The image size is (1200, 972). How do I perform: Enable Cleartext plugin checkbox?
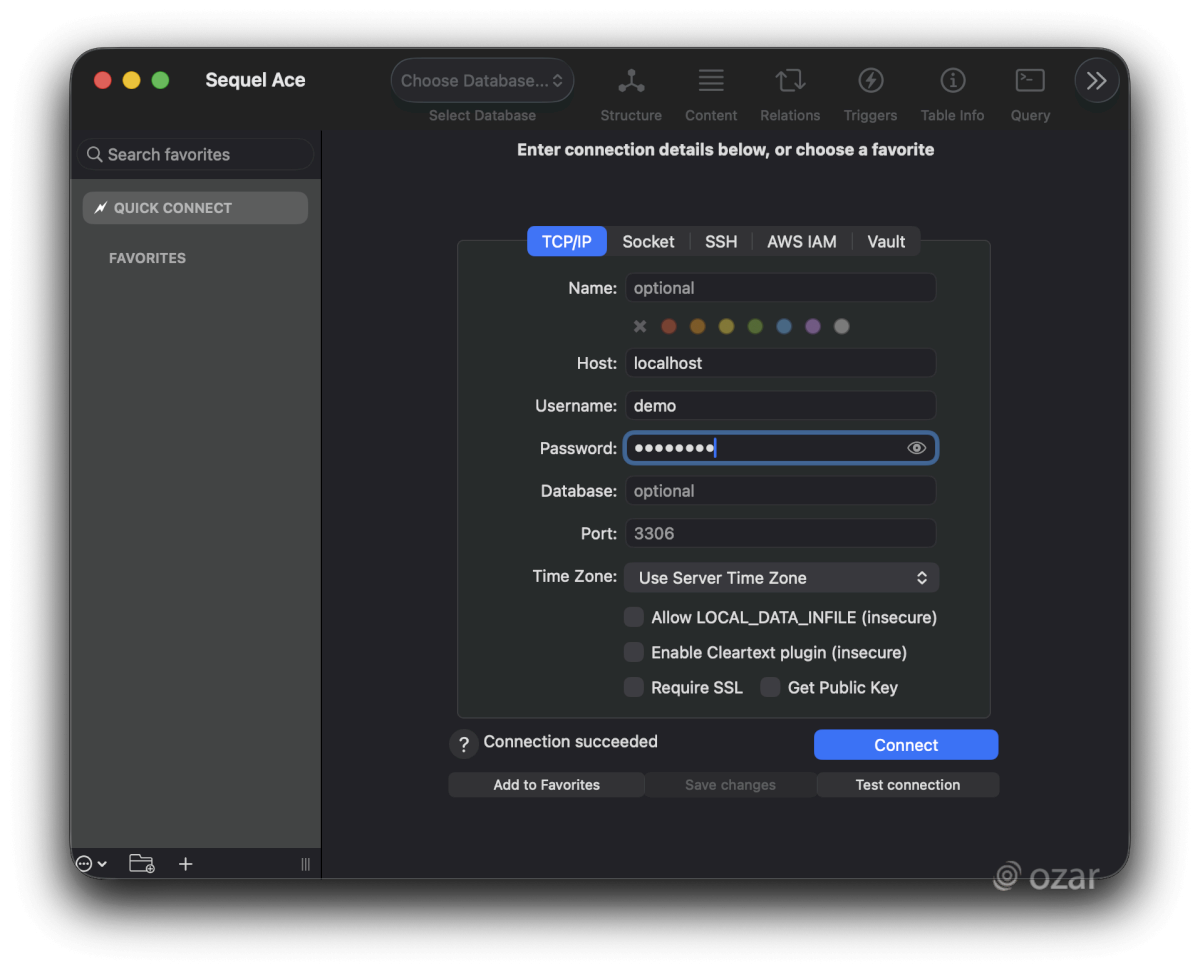tap(633, 652)
